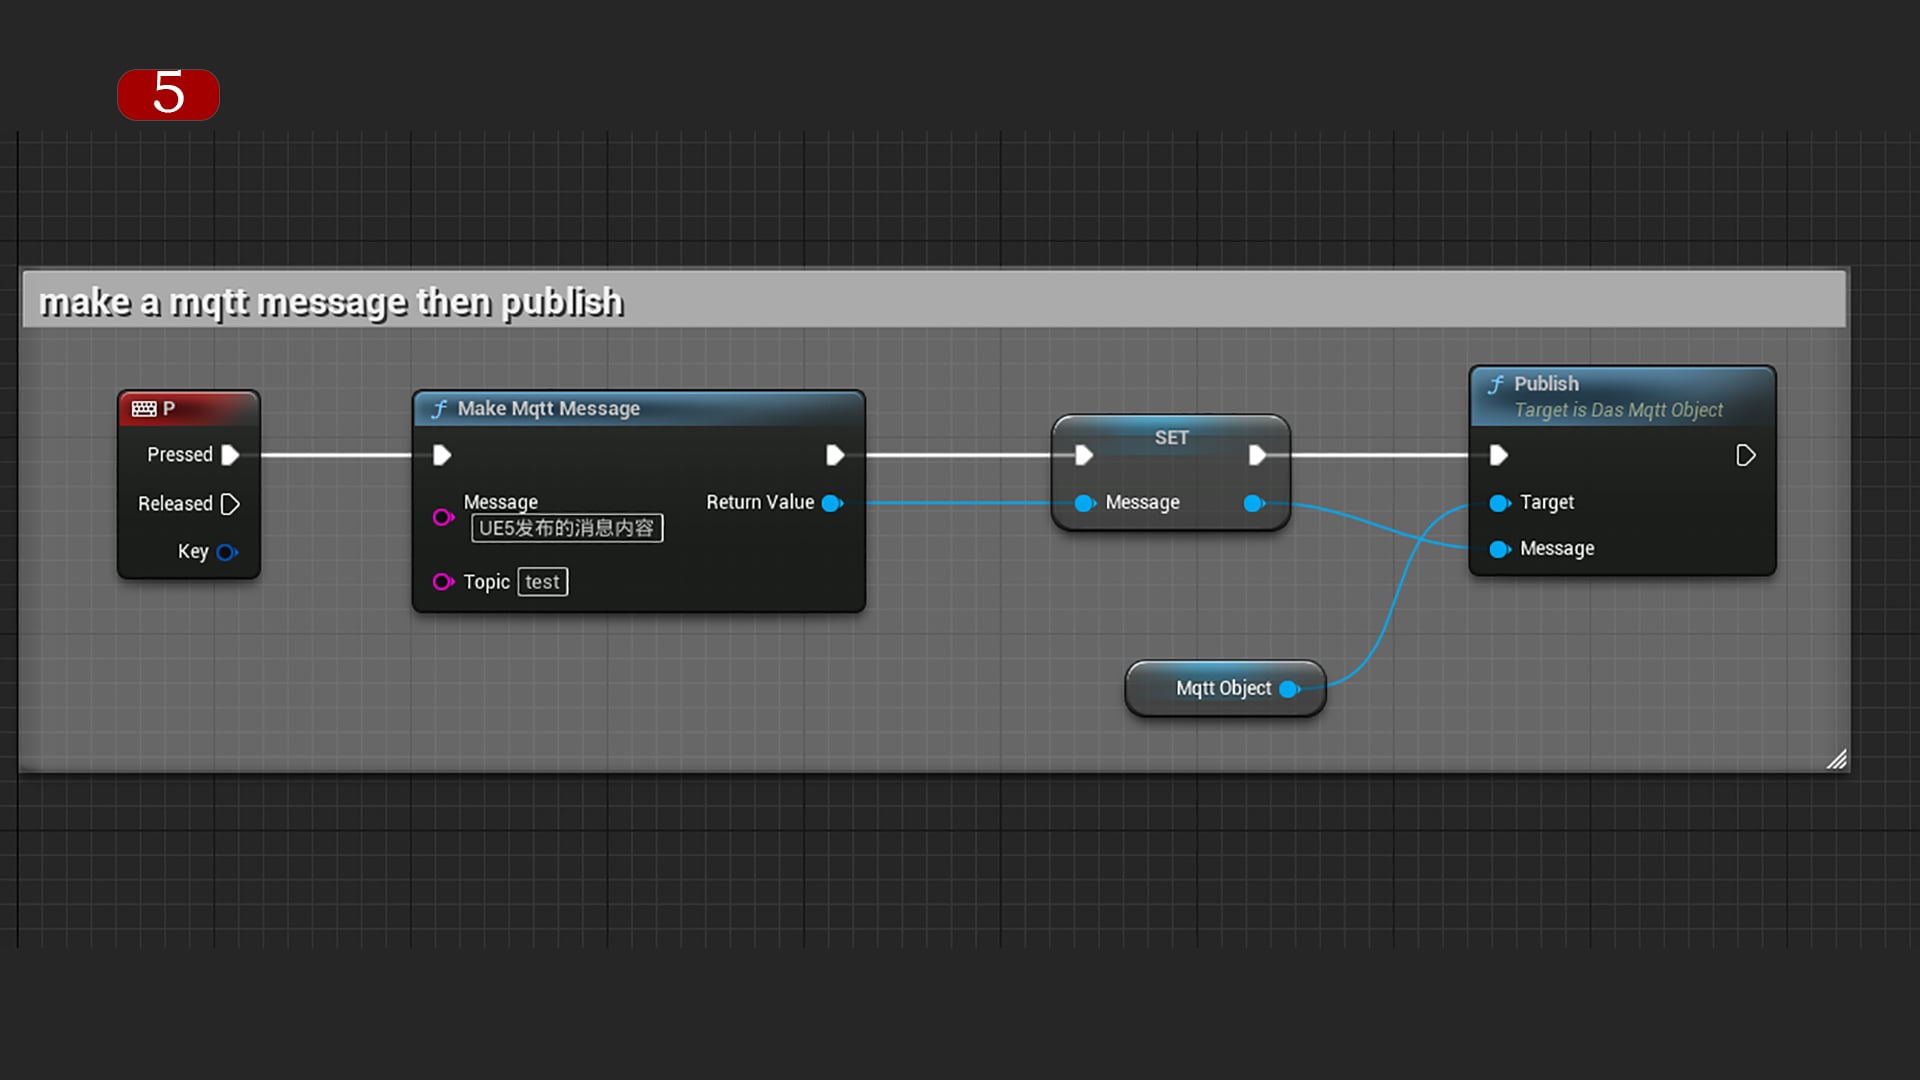The width and height of the screenshot is (1920, 1080).
Task: Click the Mqtt Object output pin
Action: 1290,688
